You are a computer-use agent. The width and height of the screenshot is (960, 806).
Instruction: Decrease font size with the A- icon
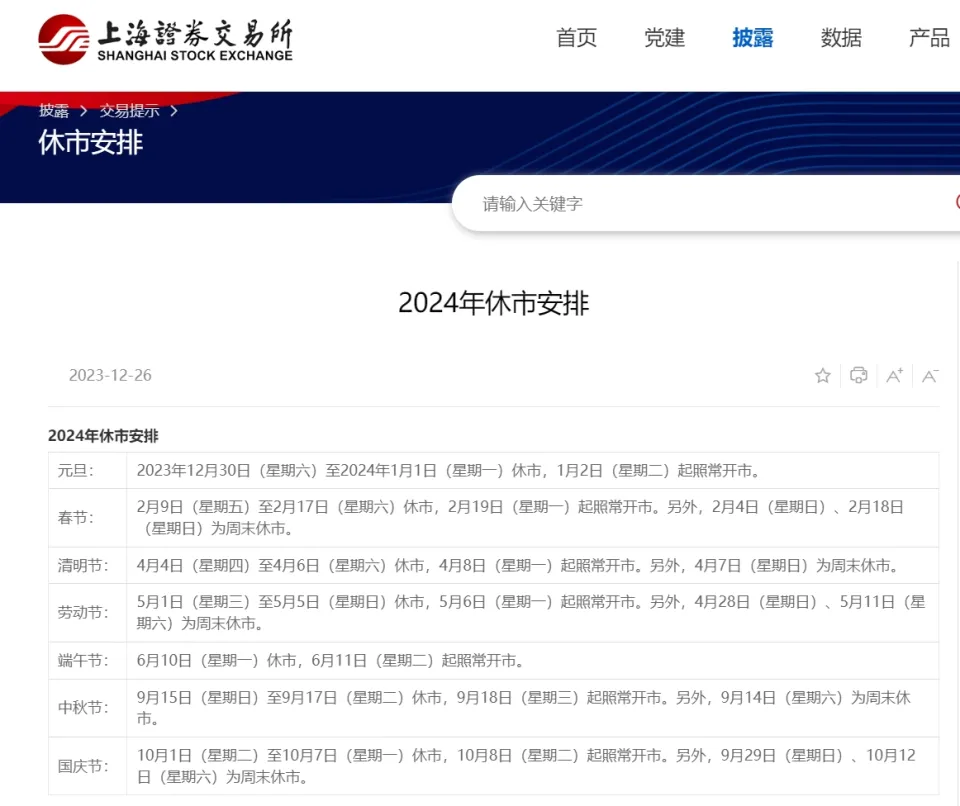(x=930, y=376)
